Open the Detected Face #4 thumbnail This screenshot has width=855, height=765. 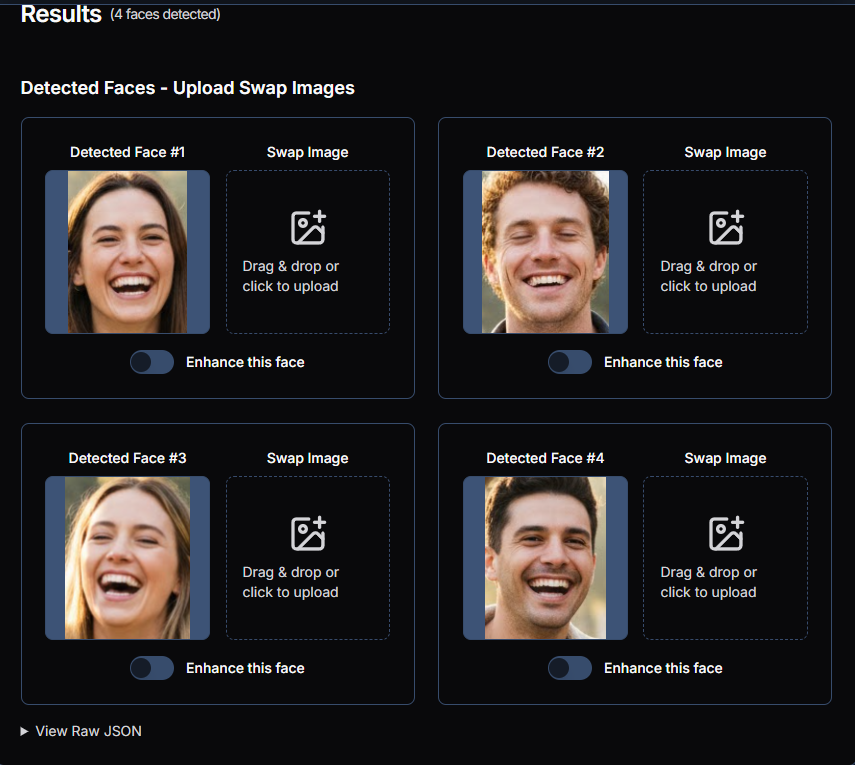coord(545,558)
